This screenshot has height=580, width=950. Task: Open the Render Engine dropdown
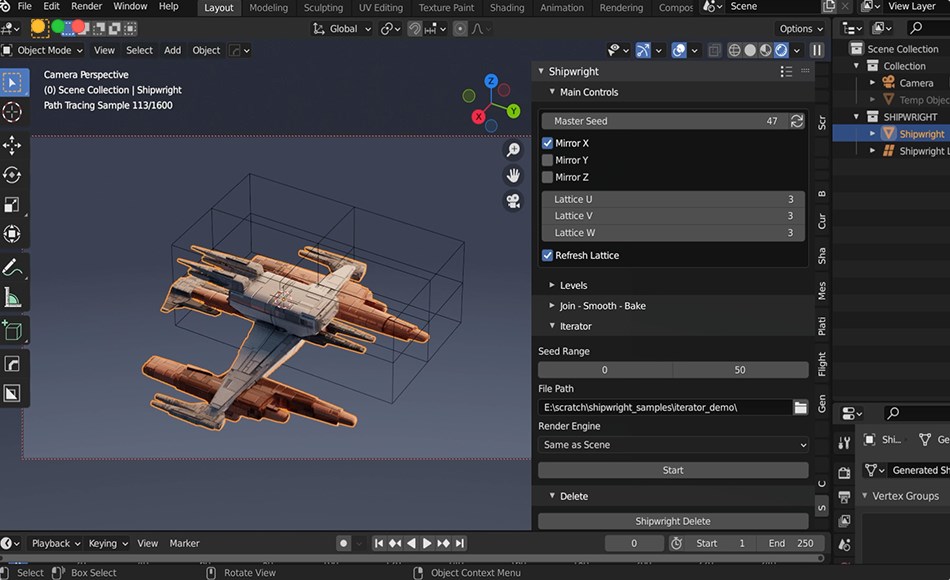click(672, 444)
